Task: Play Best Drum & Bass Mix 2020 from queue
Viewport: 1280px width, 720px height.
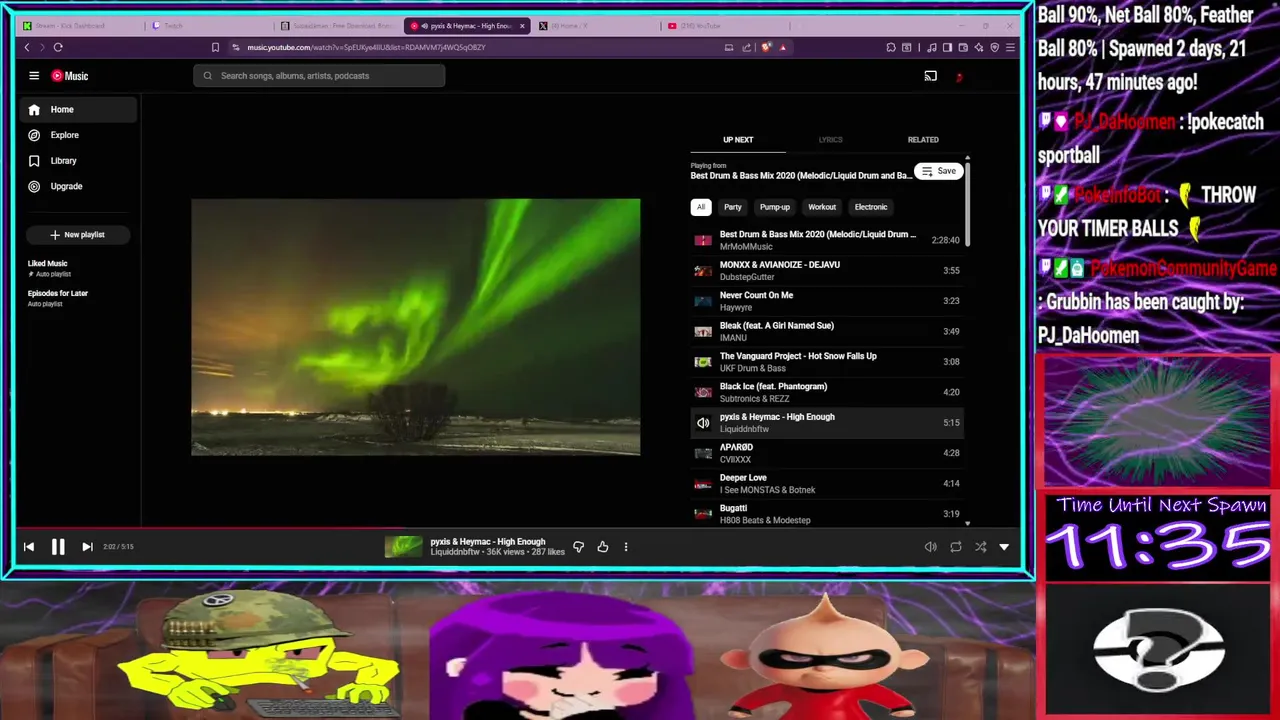Action: [x=827, y=241]
